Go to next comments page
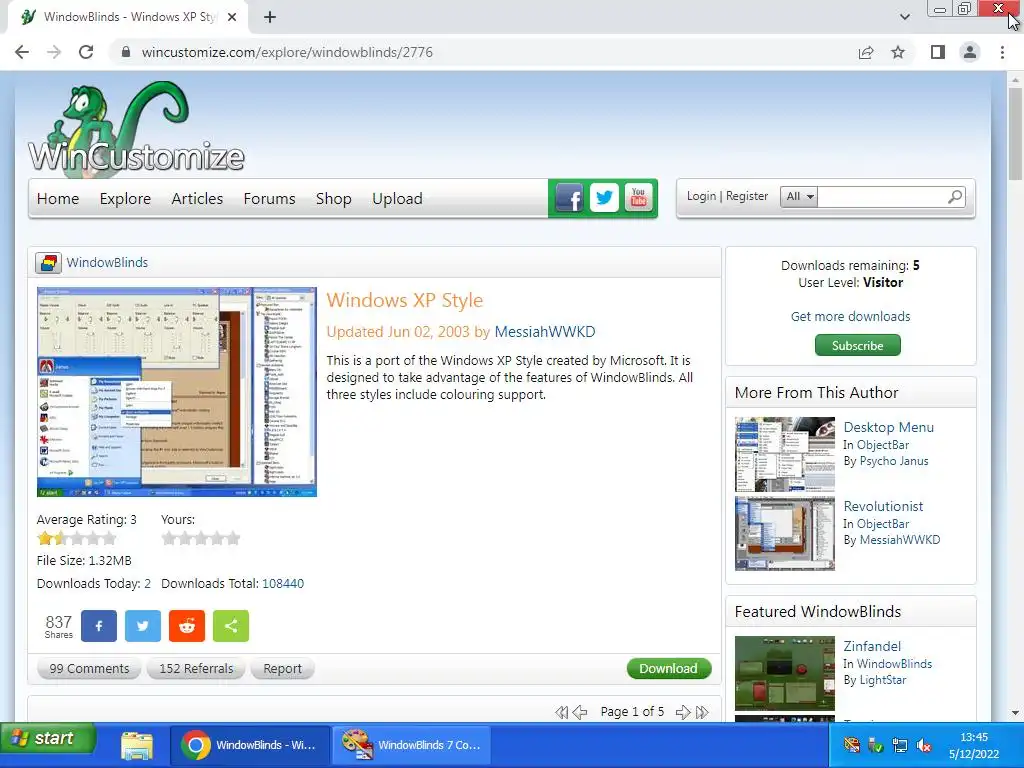Image resolution: width=1024 pixels, height=768 pixels. pyautogui.click(x=683, y=712)
